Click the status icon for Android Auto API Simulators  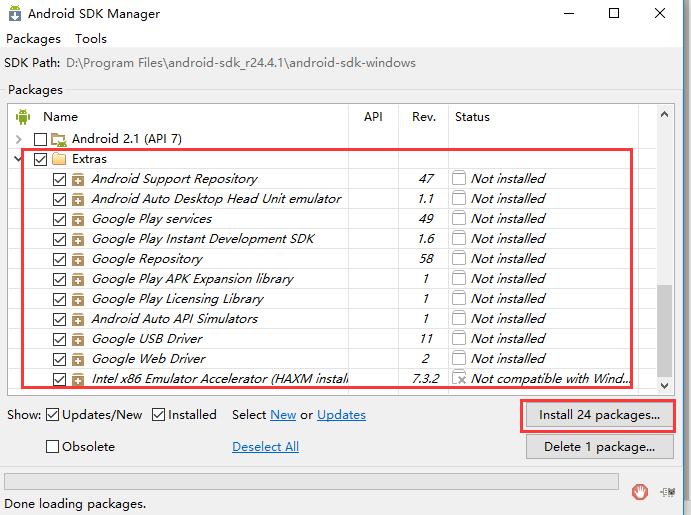coord(459,319)
